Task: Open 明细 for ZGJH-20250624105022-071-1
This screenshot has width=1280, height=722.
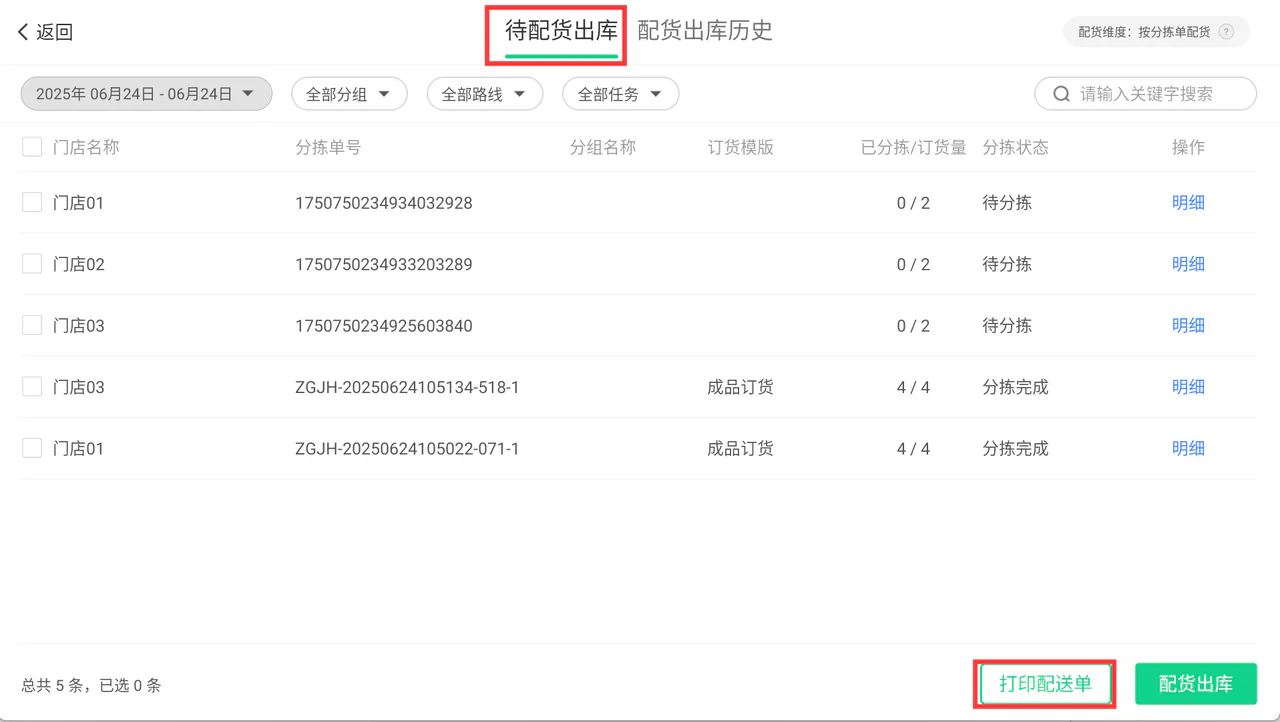Action: (x=1188, y=448)
